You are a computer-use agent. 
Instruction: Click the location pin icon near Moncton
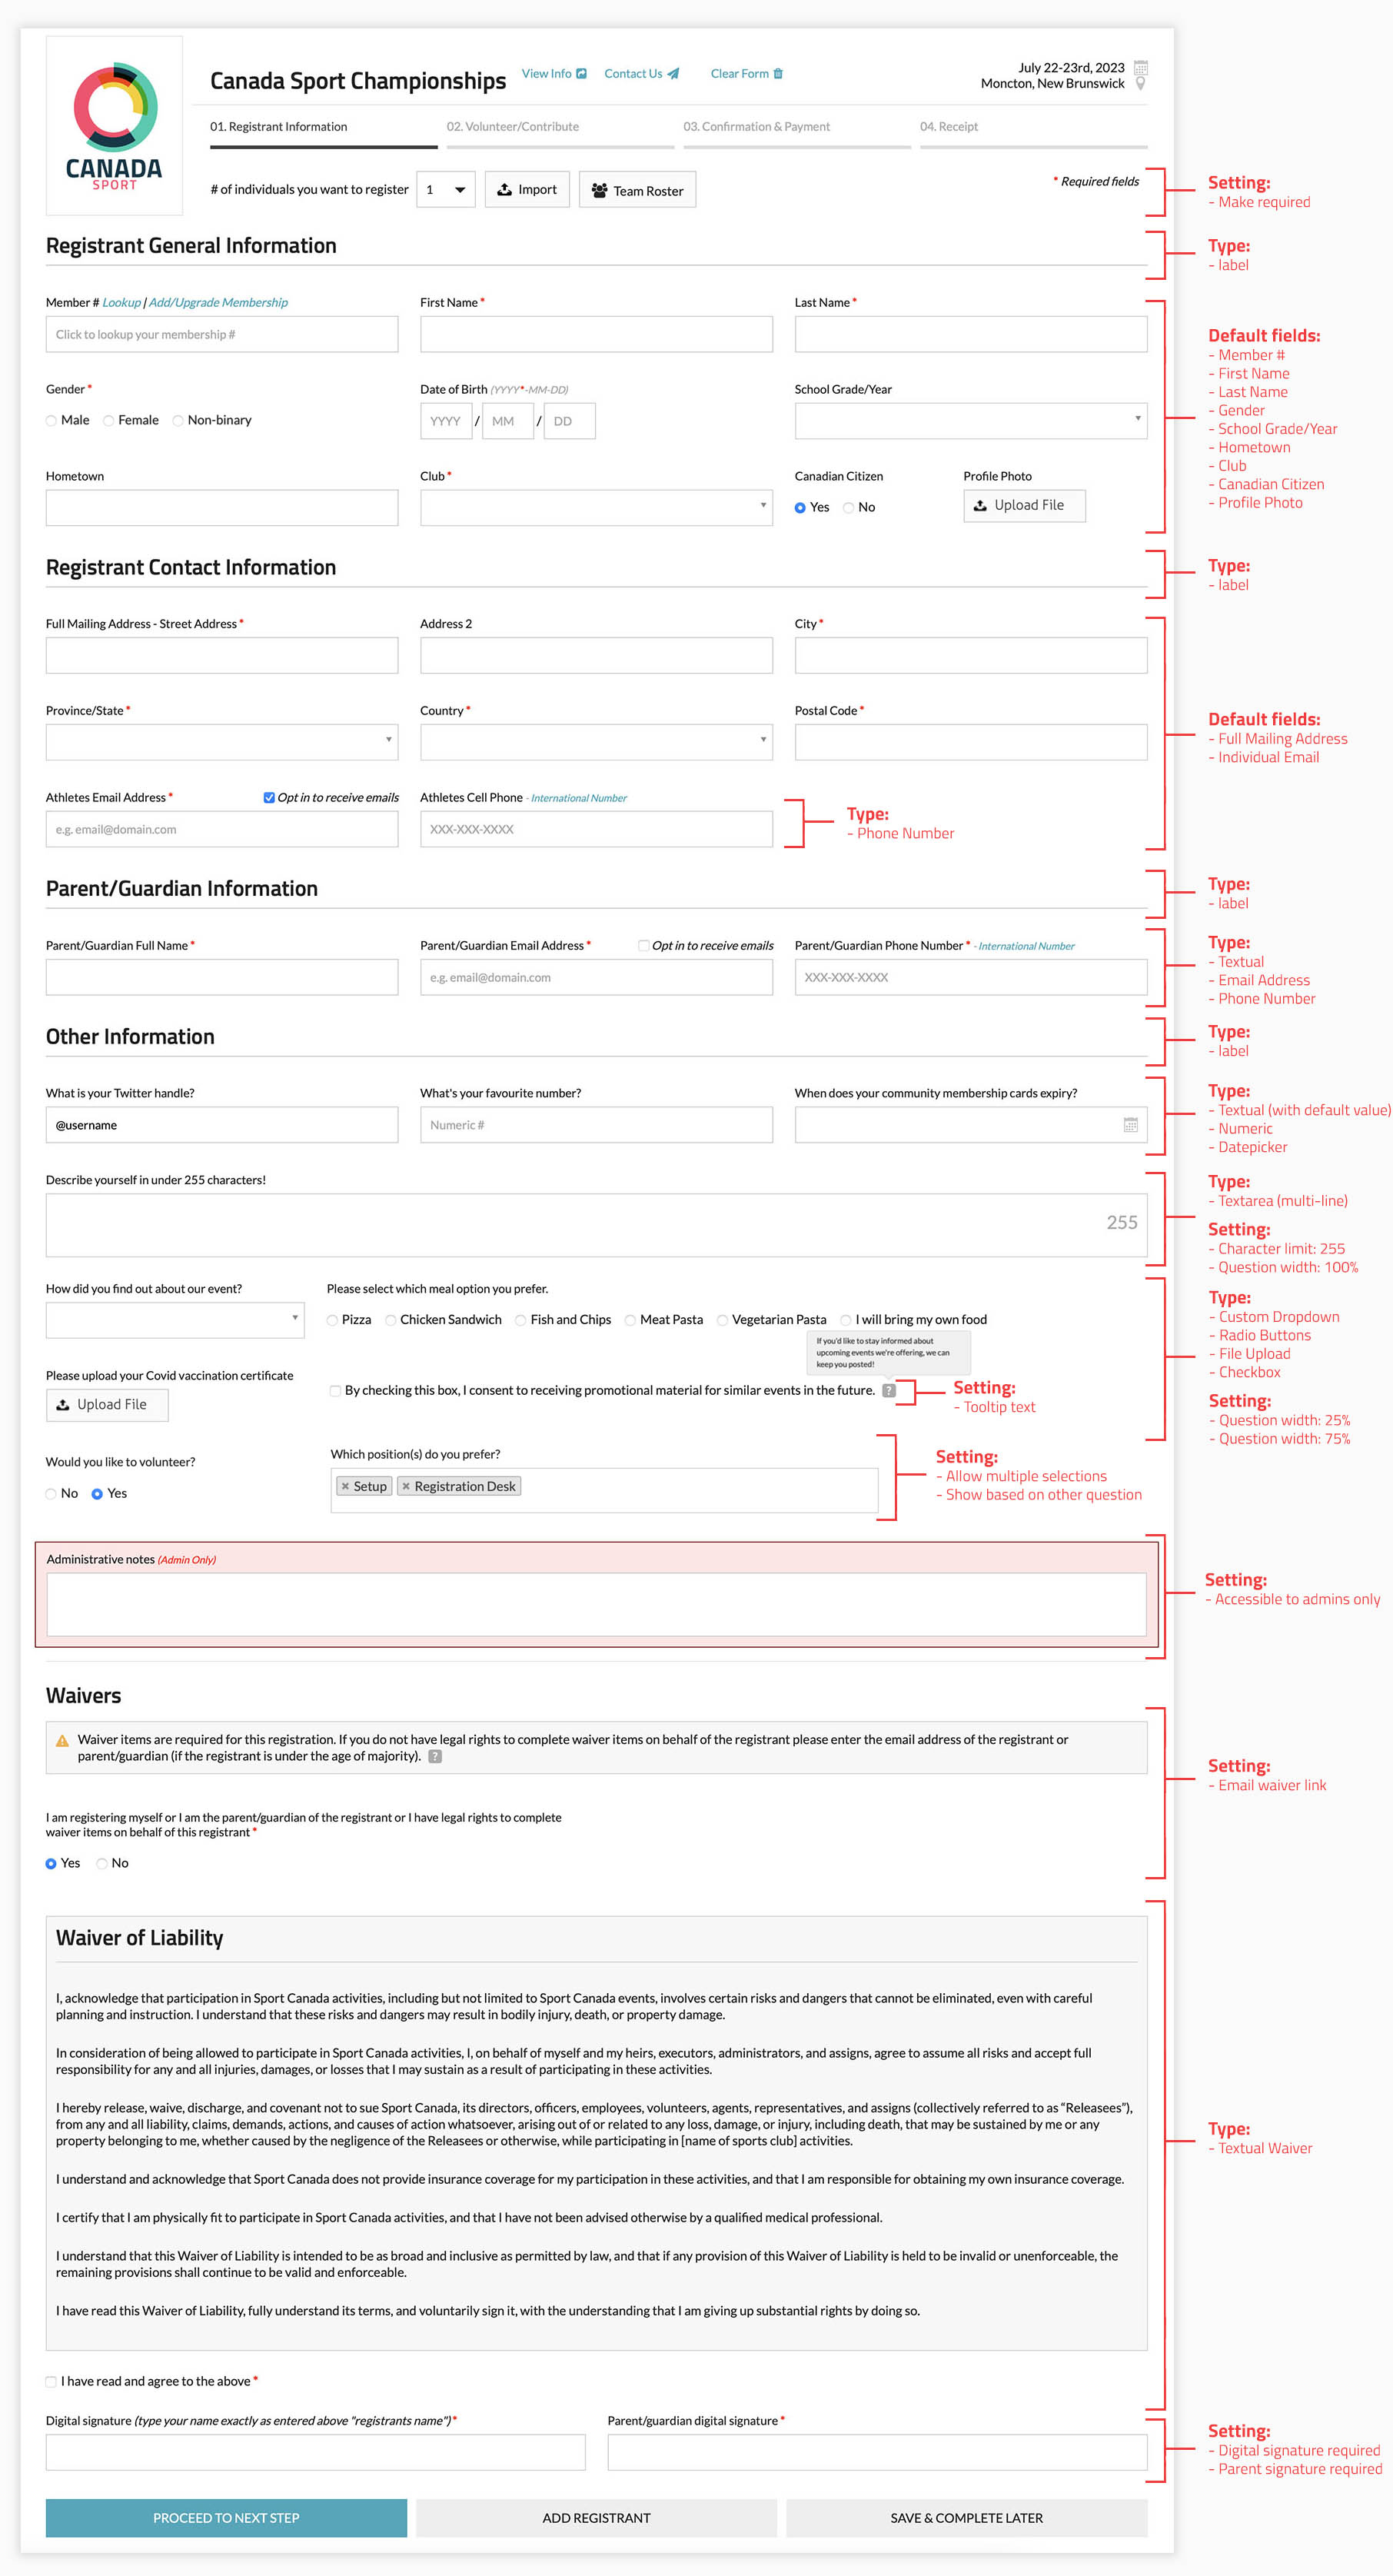coord(1141,84)
